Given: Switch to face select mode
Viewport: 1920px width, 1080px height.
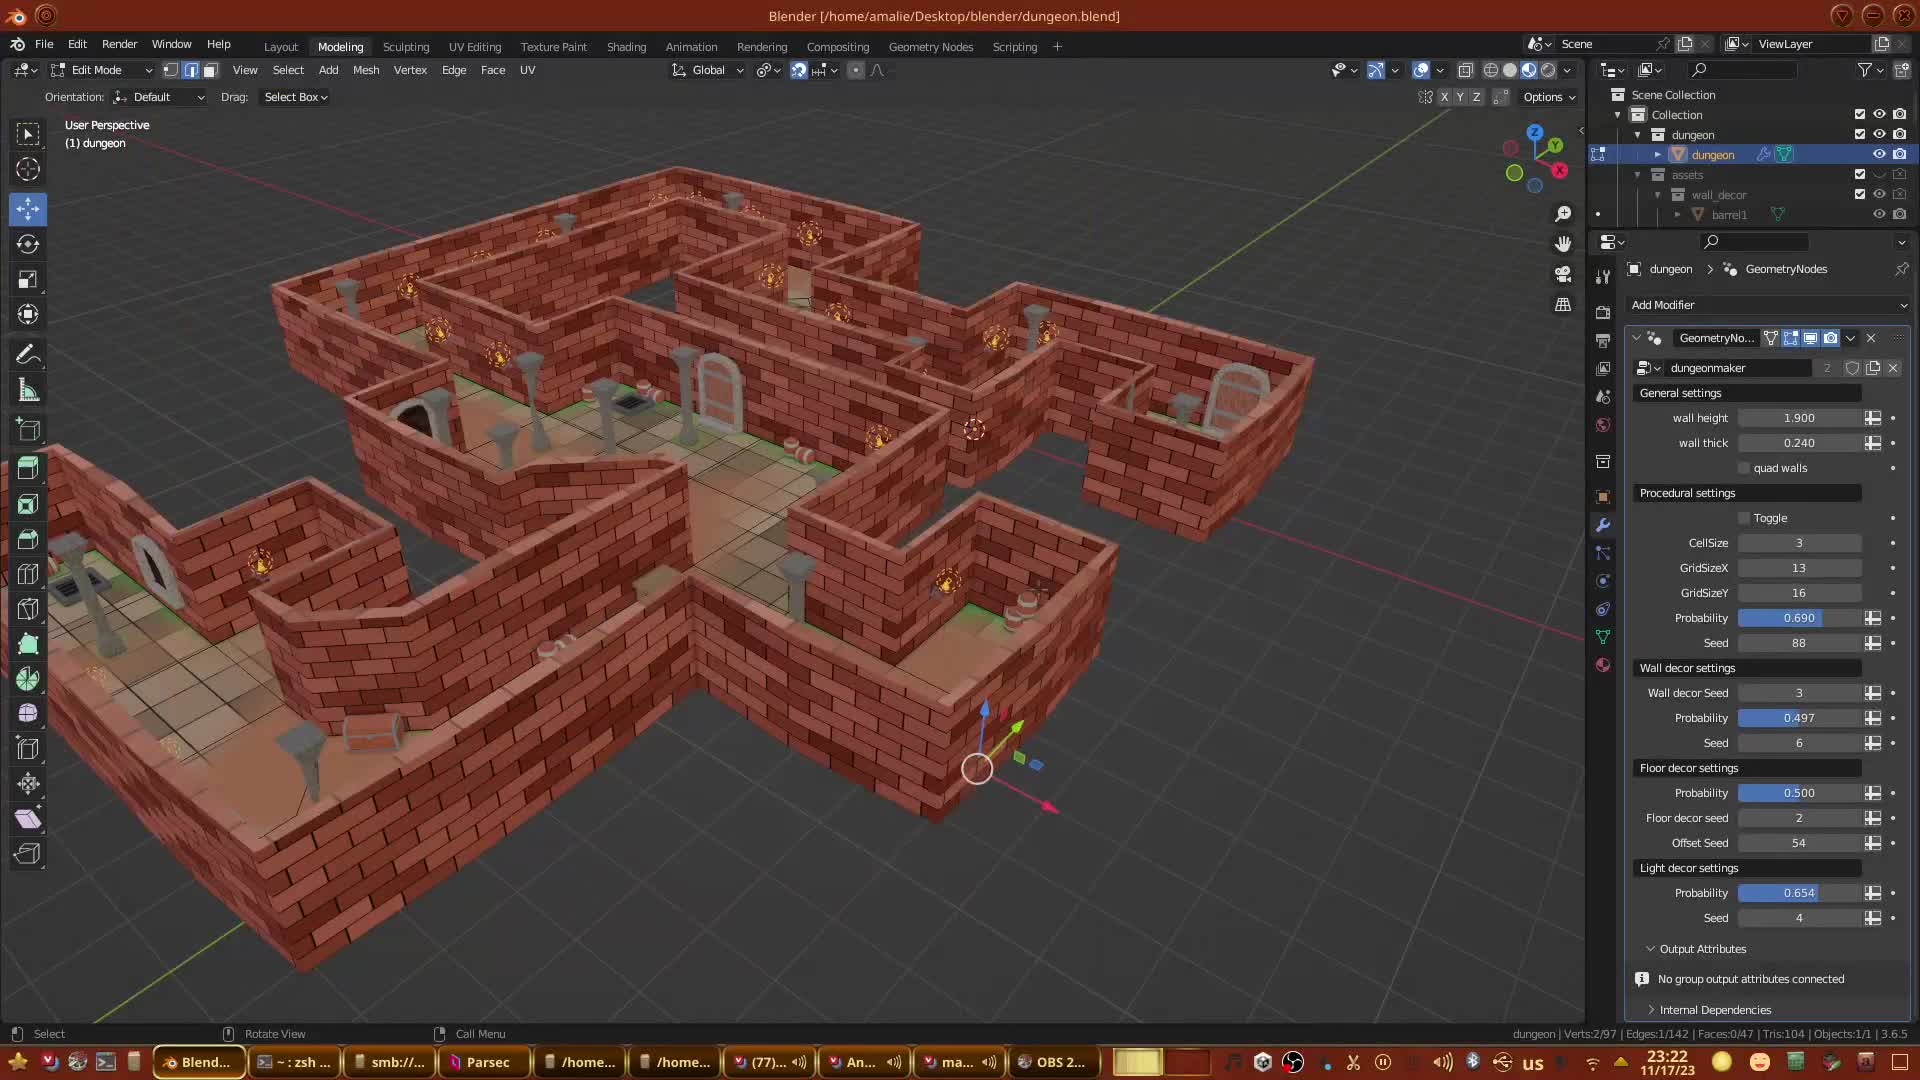Looking at the screenshot, I should tap(210, 70).
